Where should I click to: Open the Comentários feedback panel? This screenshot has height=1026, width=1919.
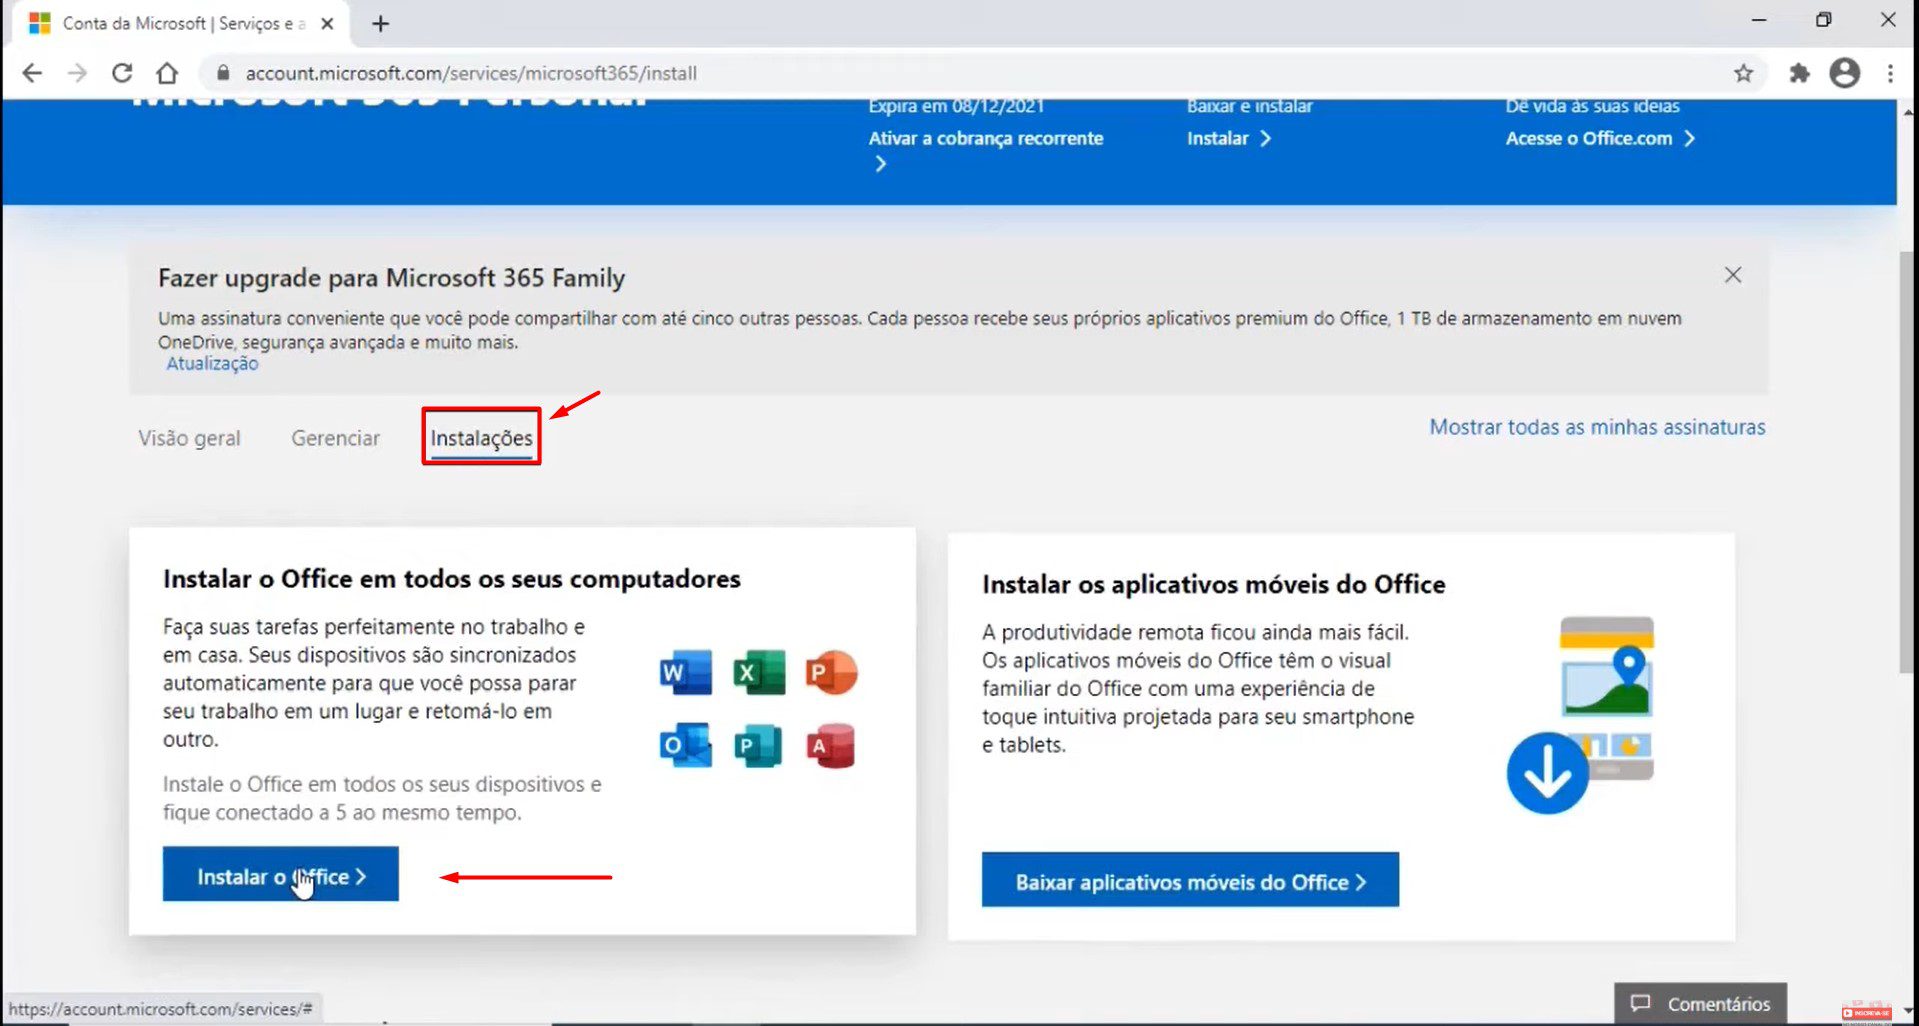point(1700,1003)
